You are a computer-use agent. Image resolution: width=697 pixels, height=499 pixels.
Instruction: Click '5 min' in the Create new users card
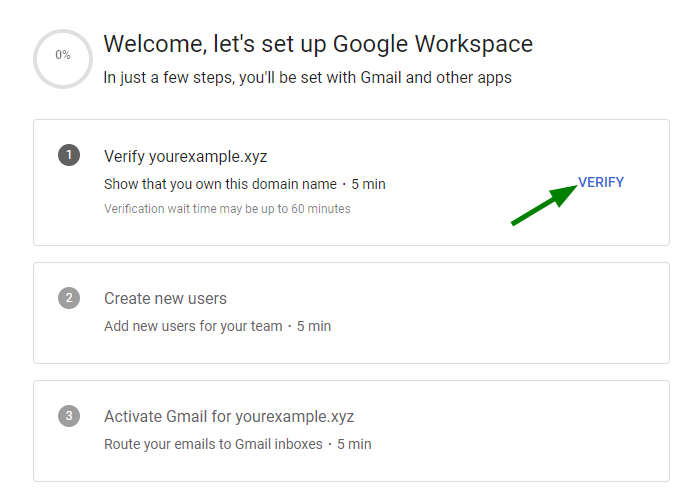(x=314, y=326)
